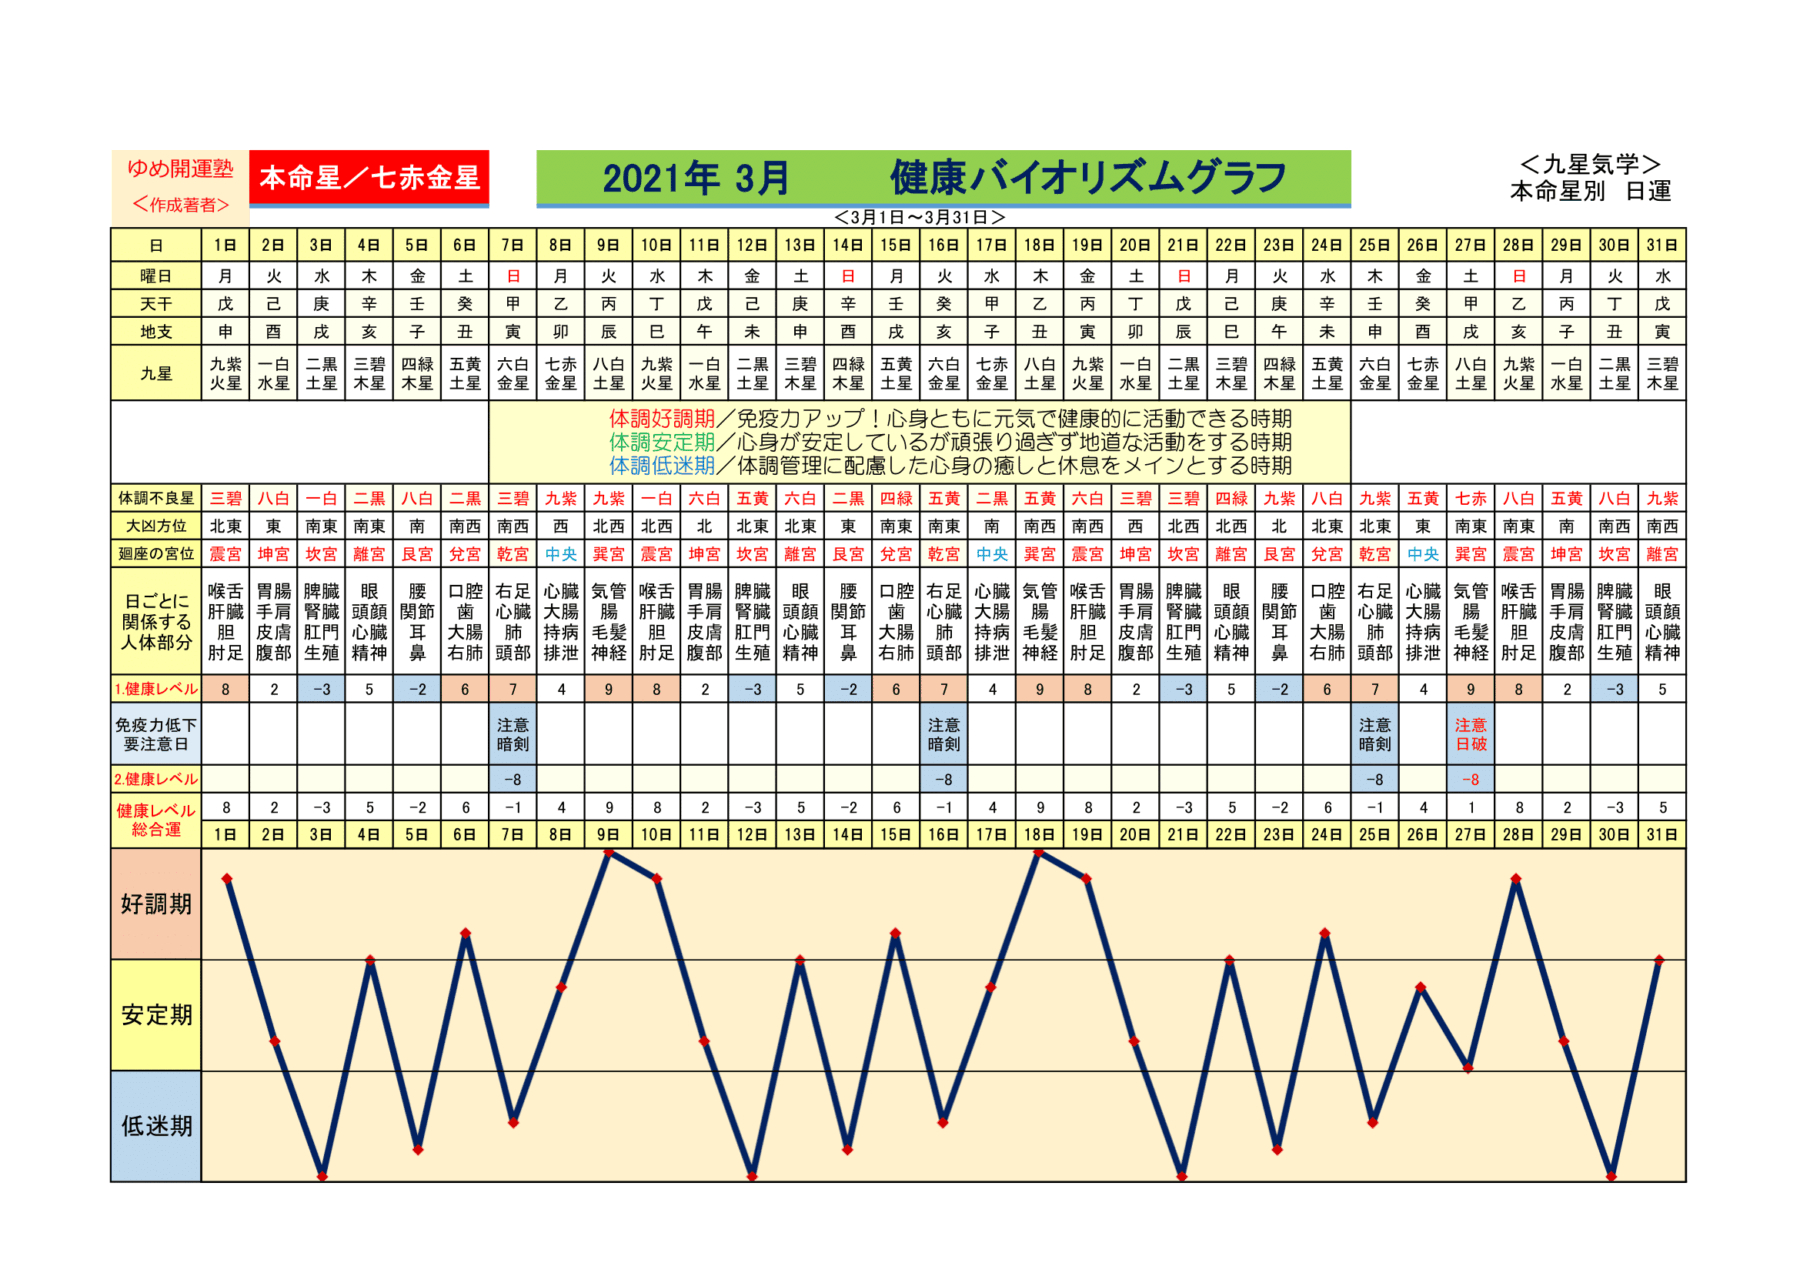This screenshot has width=1800, height=1273.
Task: Click the blue 体調低迷期 legend text
Action: pyautogui.click(x=661, y=466)
